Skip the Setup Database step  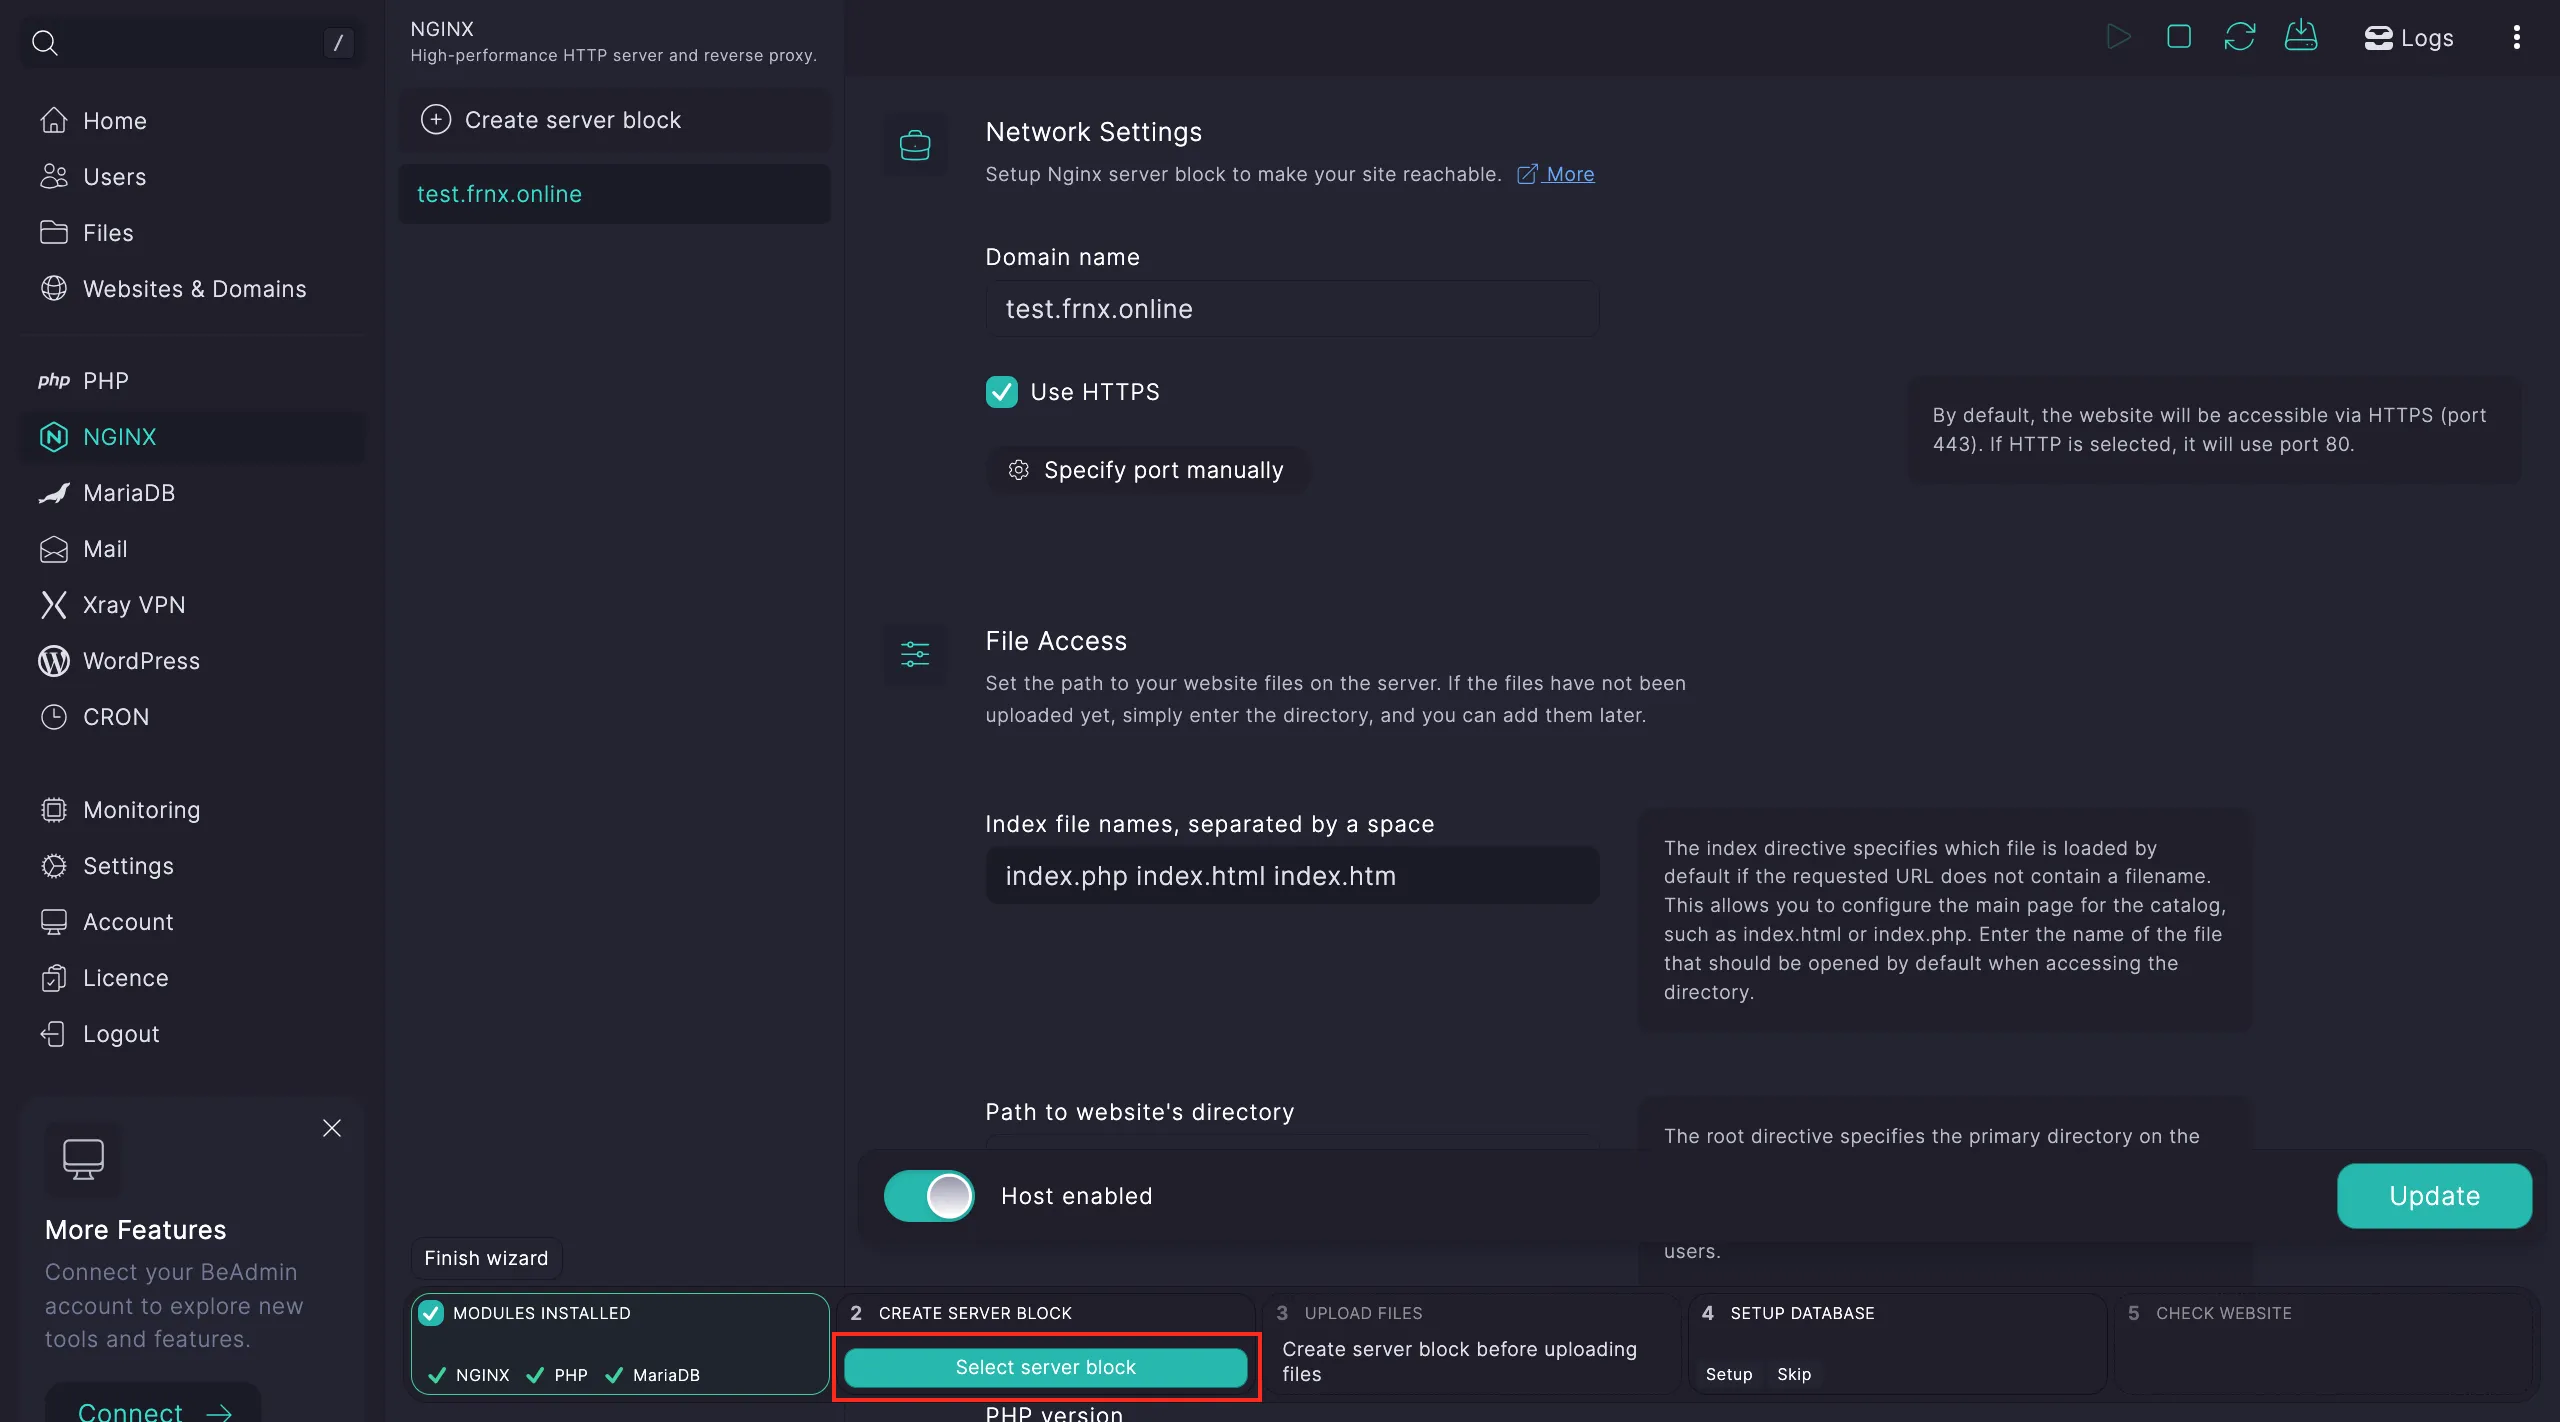[x=1794, y=1374]
